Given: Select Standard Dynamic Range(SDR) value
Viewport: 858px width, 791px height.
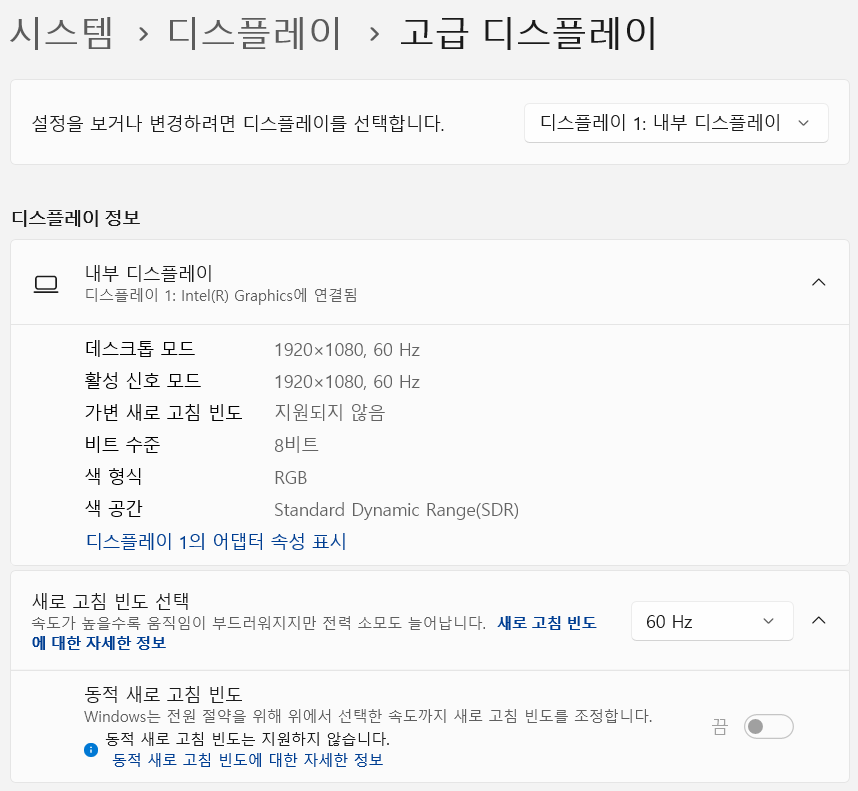Looking at the screenshot, I should pos(396,510).
